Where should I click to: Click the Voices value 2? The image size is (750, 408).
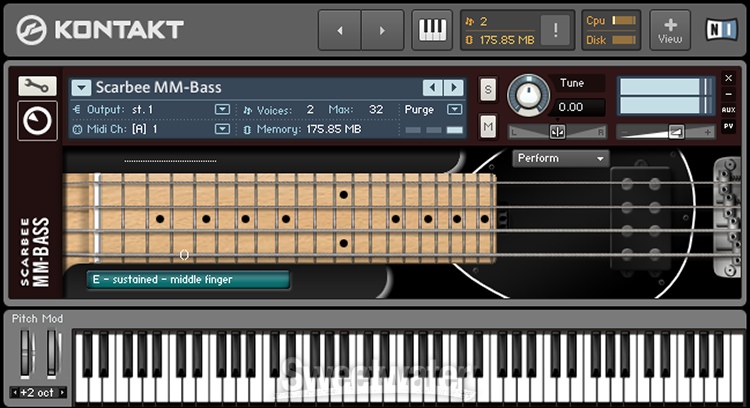pyautogui.click(x=310, y=110)
